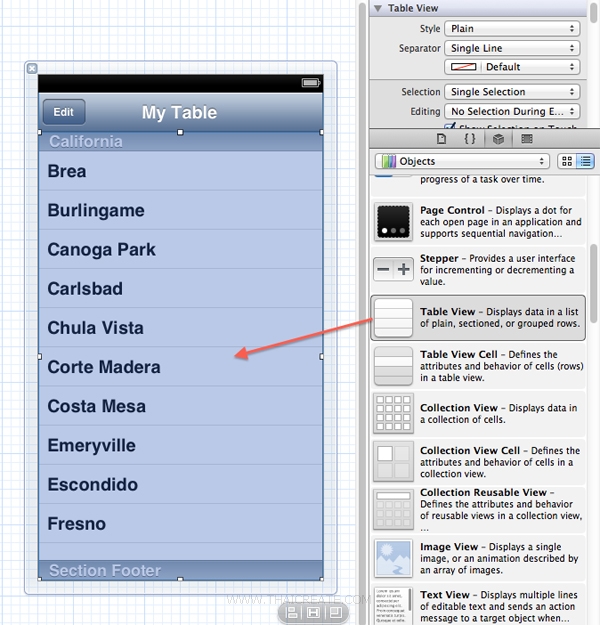
Task: Switch library to icon grid view
Action: click(x=567, y=161)
